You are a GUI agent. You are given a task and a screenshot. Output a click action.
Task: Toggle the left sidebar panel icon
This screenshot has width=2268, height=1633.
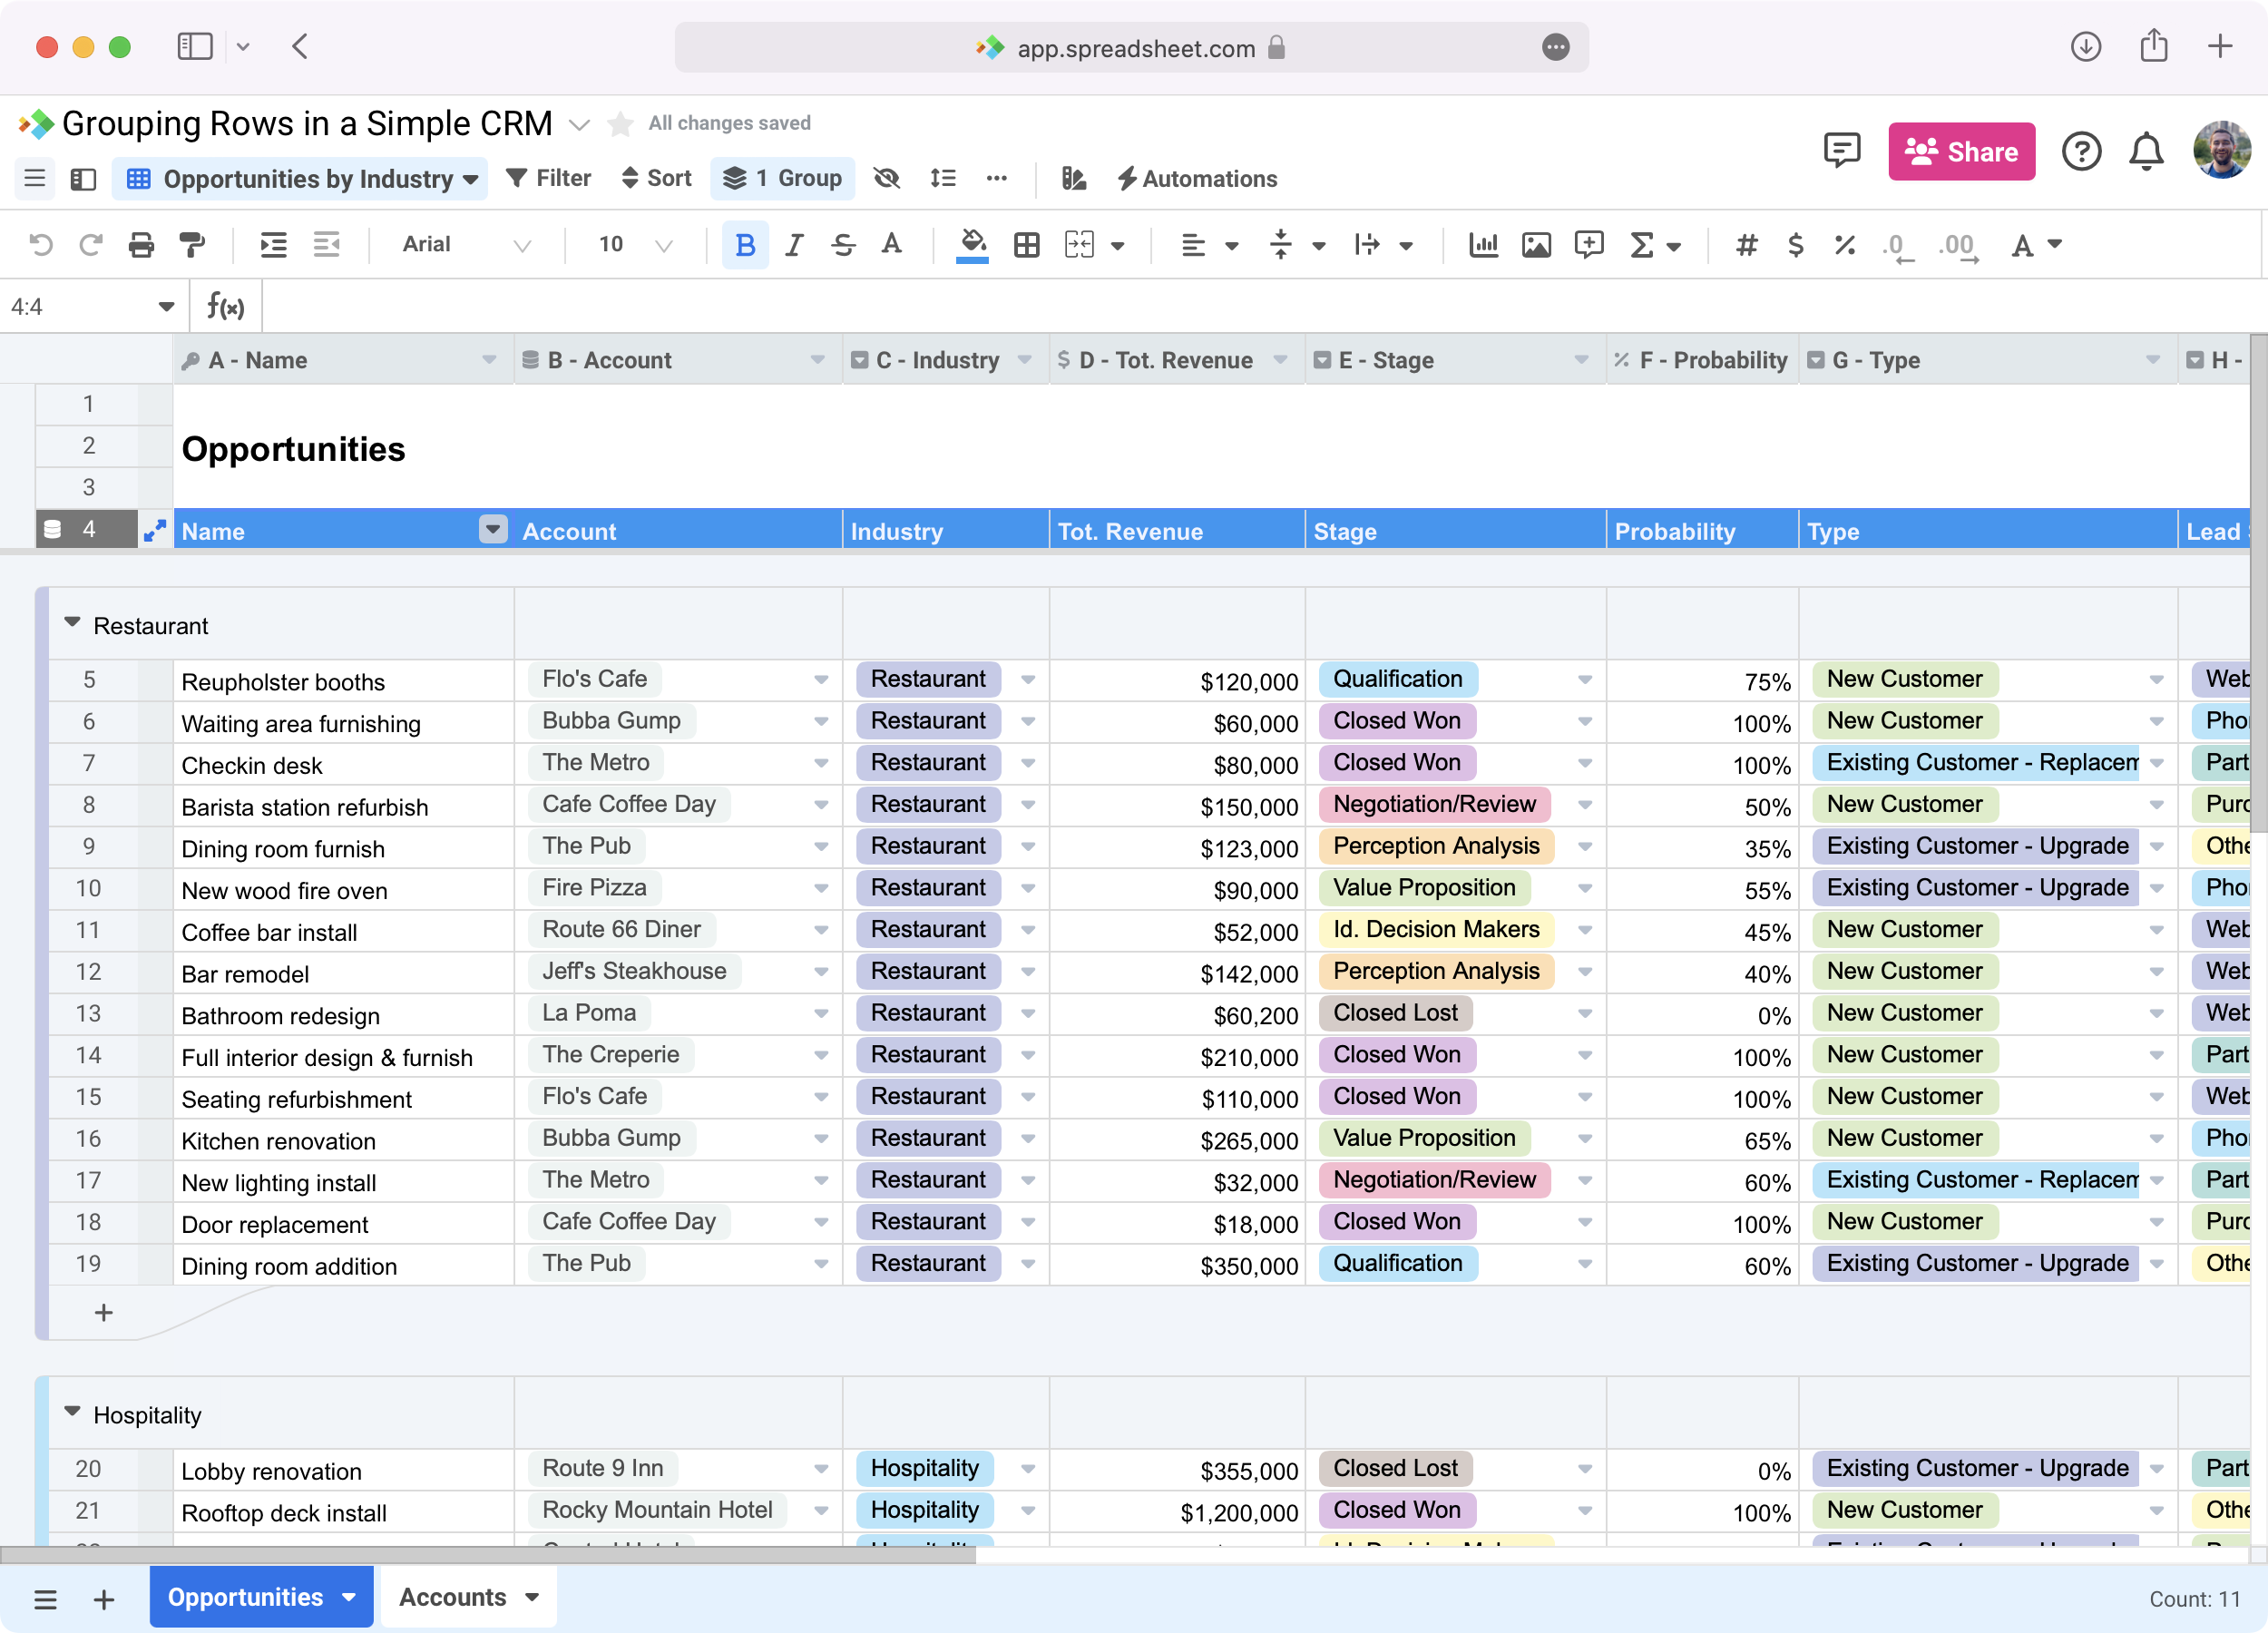tap(83, 179)
